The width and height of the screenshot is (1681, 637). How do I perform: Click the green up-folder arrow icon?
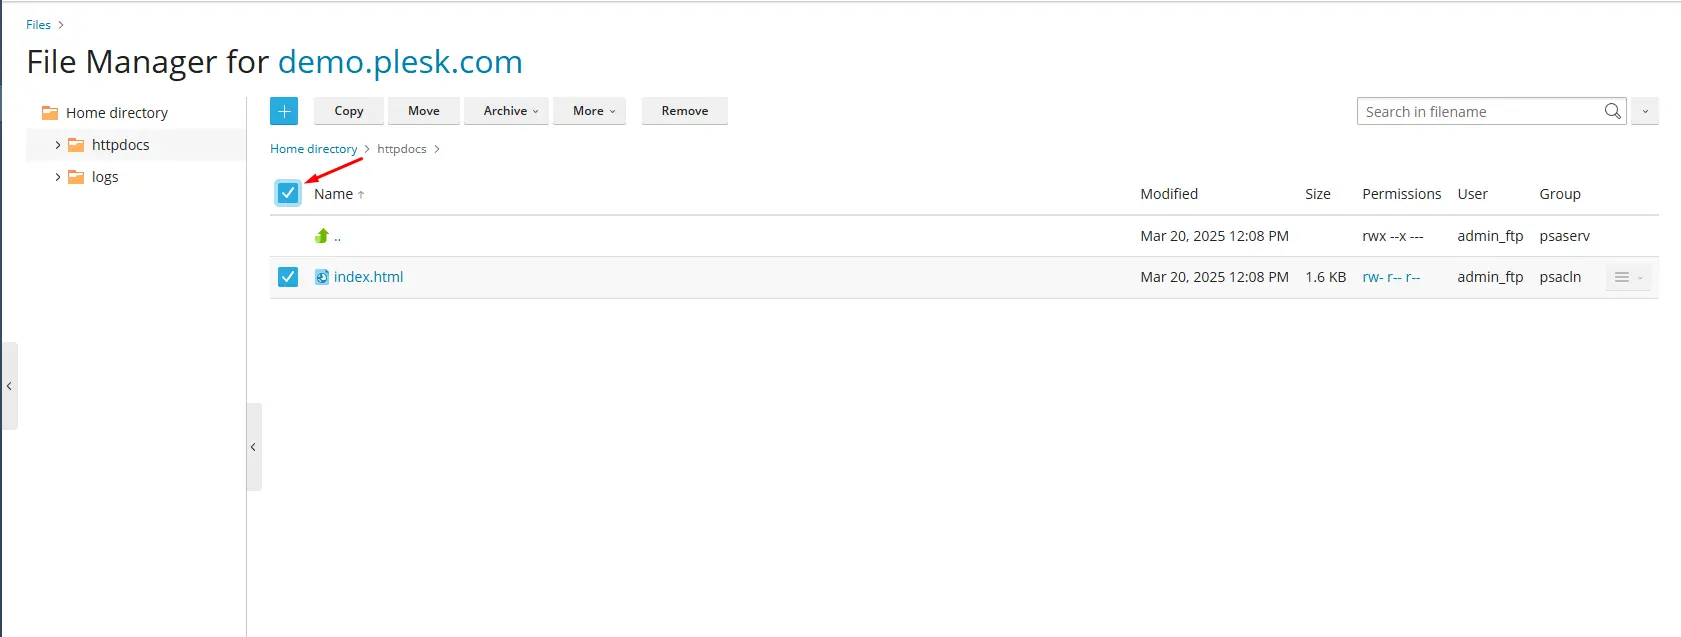(x=322, y=236)
